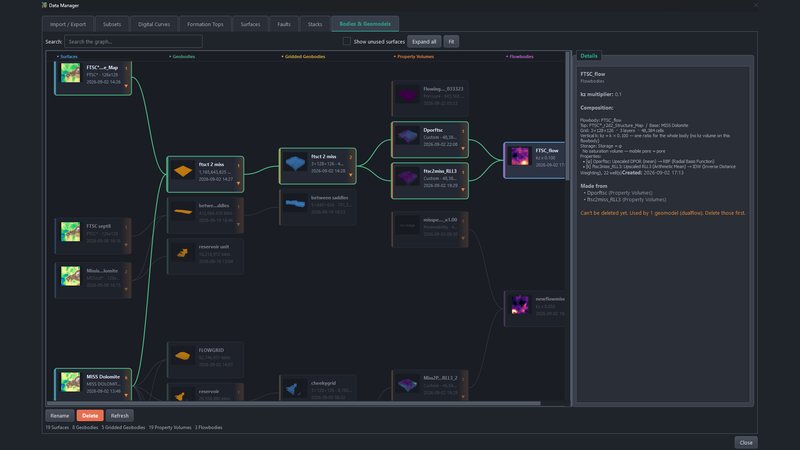
Task: Click the Flowing..._033323 property volume icon
Action: 407,95
